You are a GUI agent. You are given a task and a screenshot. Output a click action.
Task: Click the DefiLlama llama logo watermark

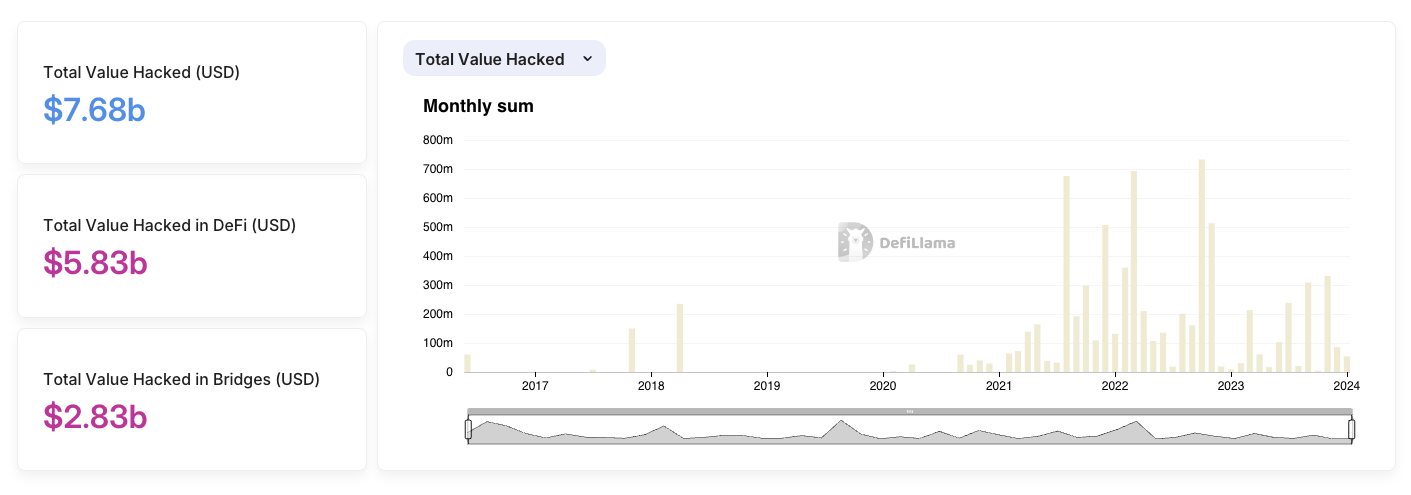tap(855, 242)
